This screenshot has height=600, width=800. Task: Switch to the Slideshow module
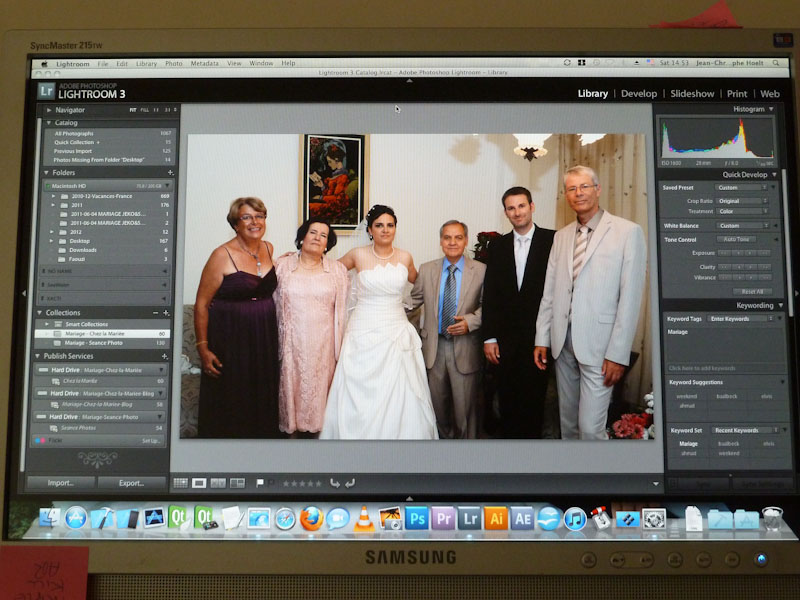click(692, 94)
